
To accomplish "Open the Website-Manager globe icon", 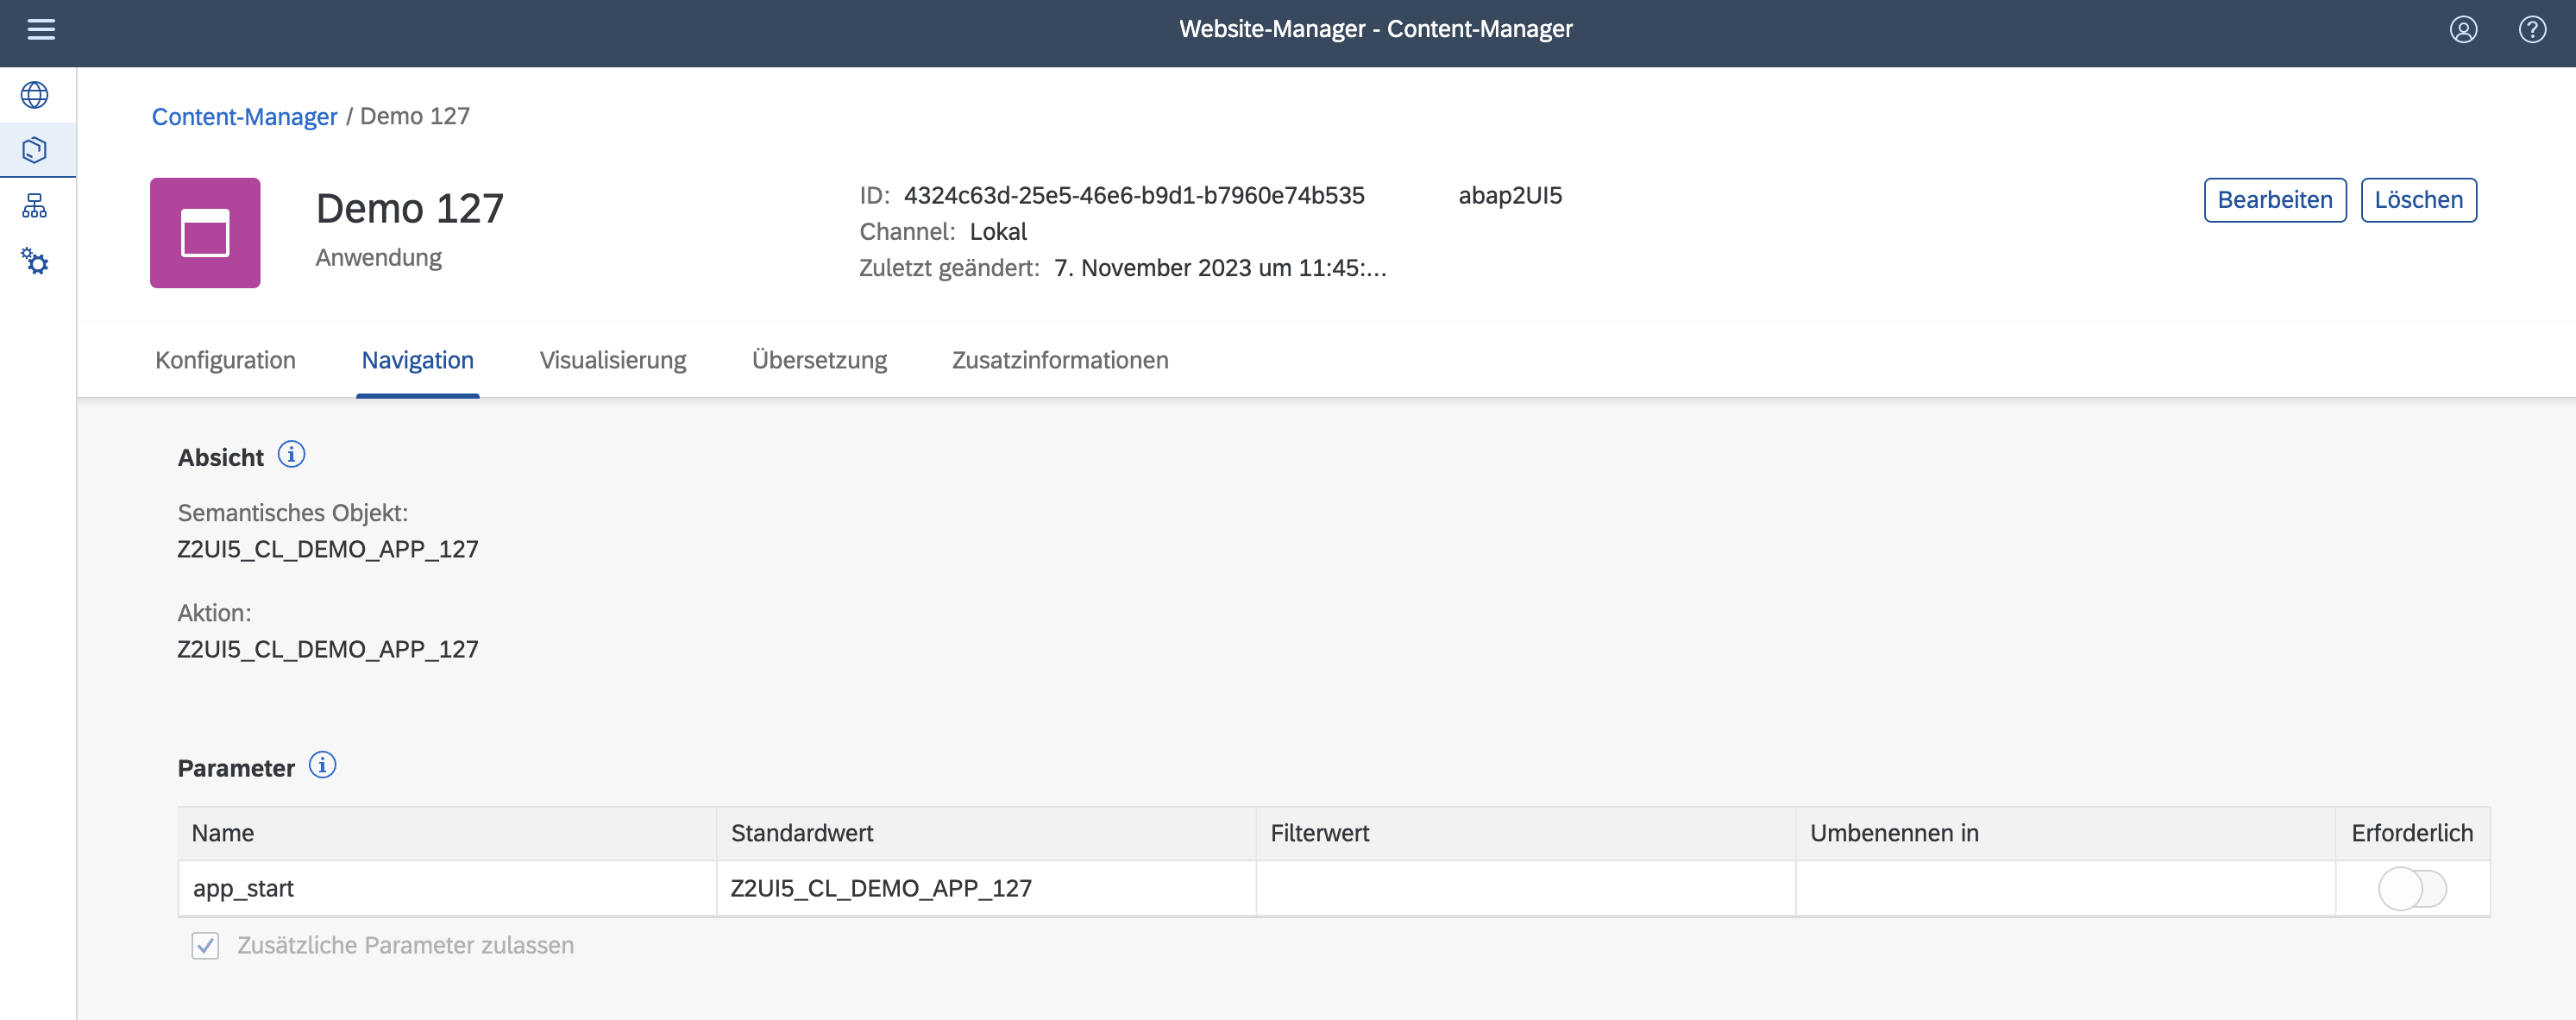I will tap(35, 94).
